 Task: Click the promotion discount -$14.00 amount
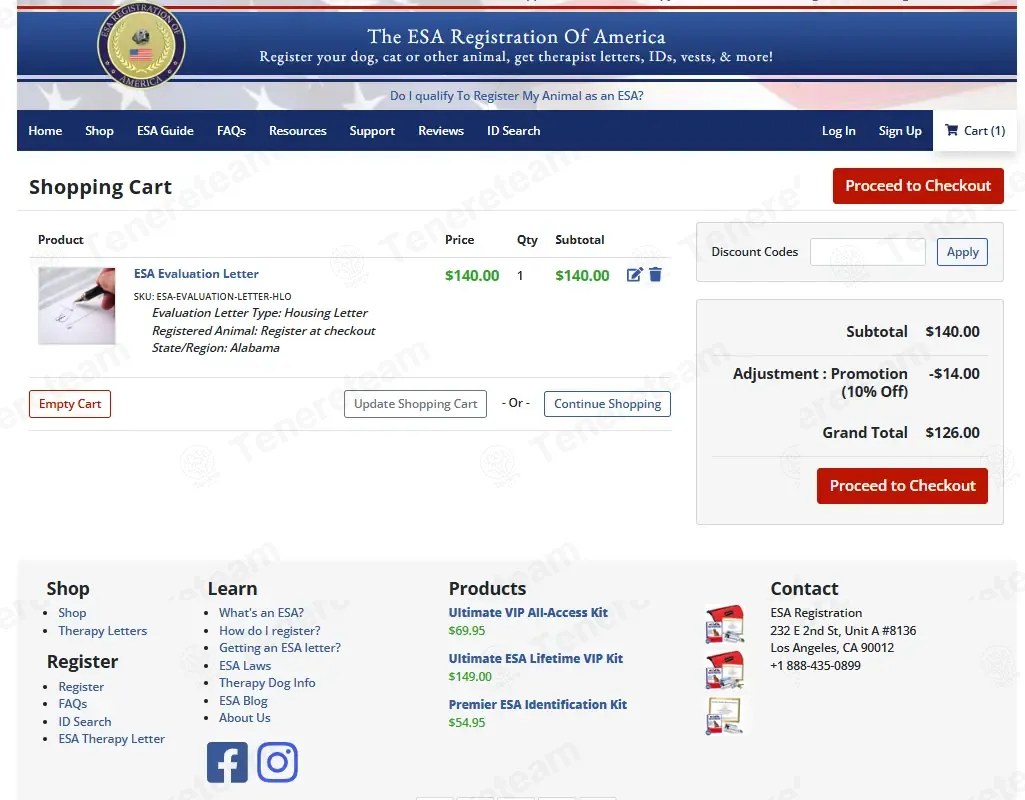click(954, 374)
